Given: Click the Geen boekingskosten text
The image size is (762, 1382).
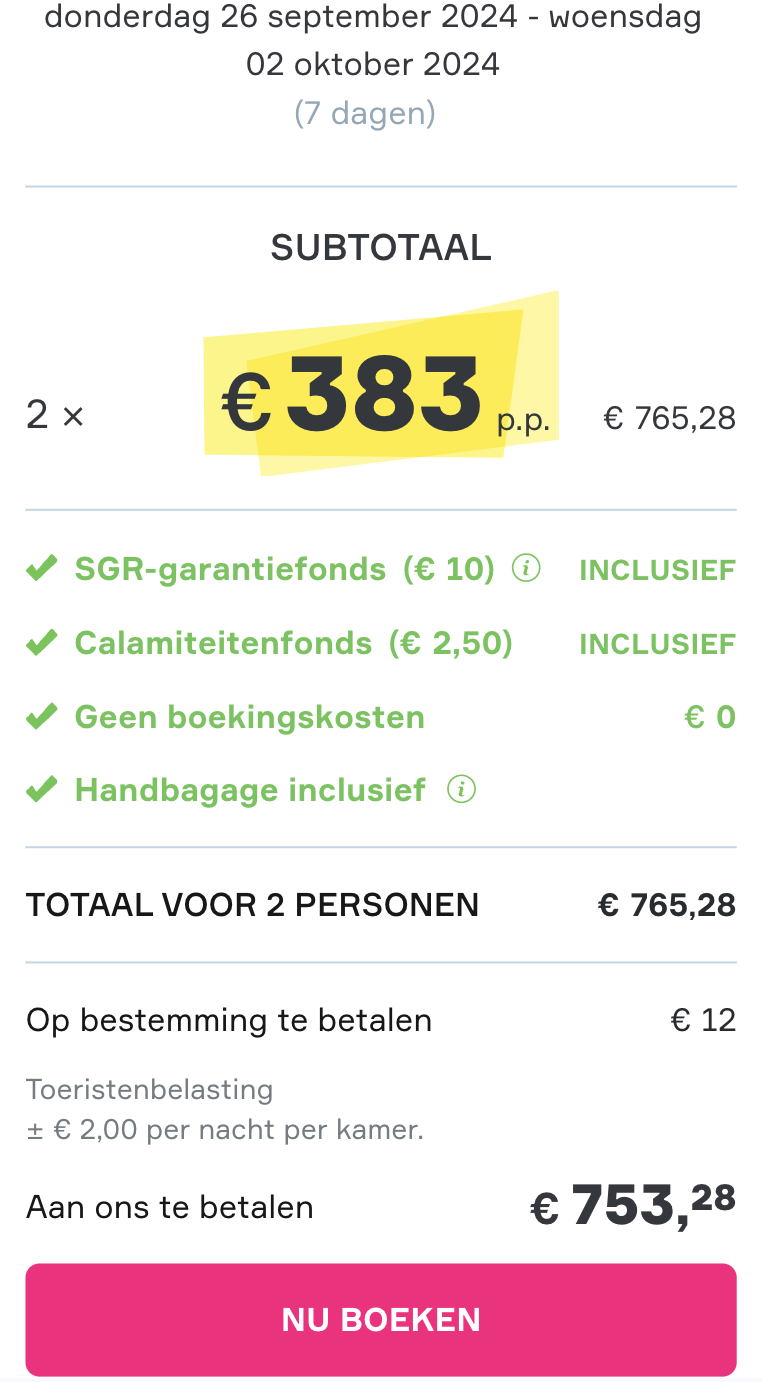Looking at the screenshot, I should [250, 717].
